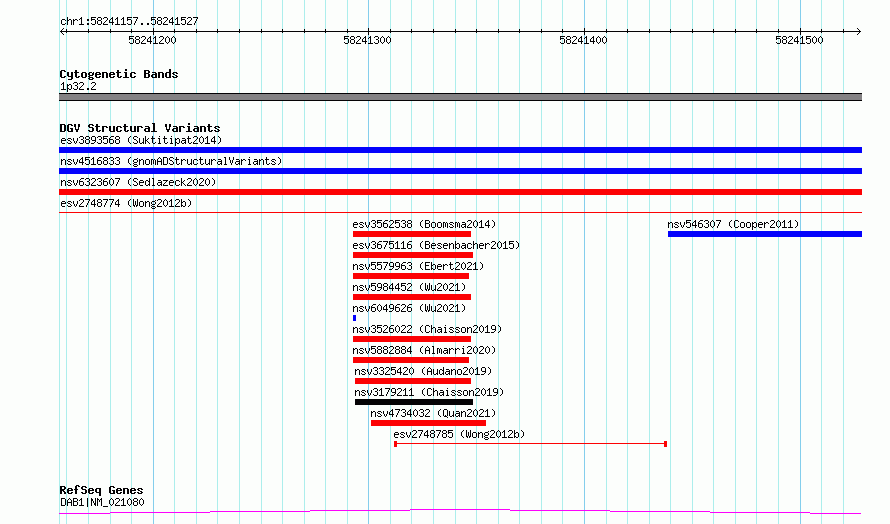Click red bar below esv3675116 (Besenbacher2015)
Image resolution: width=890 pixels, height=524 pixels.
pyautogui.click(x=413, y=255)
